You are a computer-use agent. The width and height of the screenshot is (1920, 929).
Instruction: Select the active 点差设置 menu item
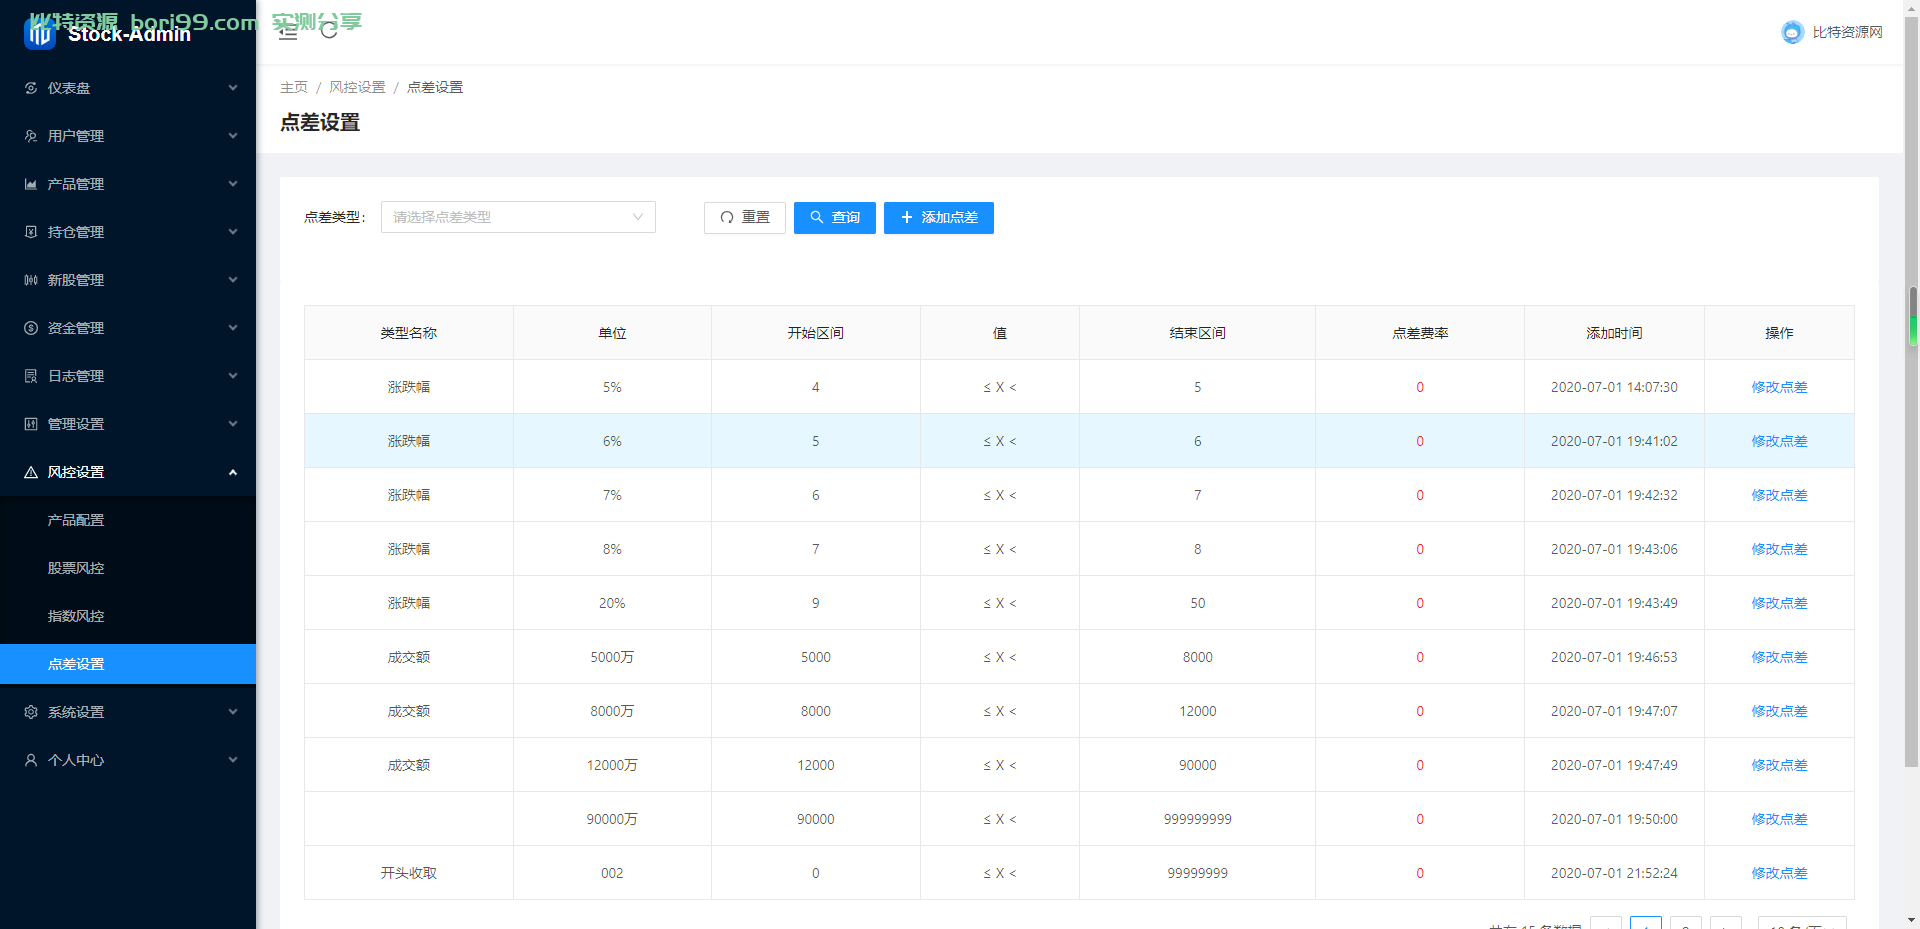[128, 664]
